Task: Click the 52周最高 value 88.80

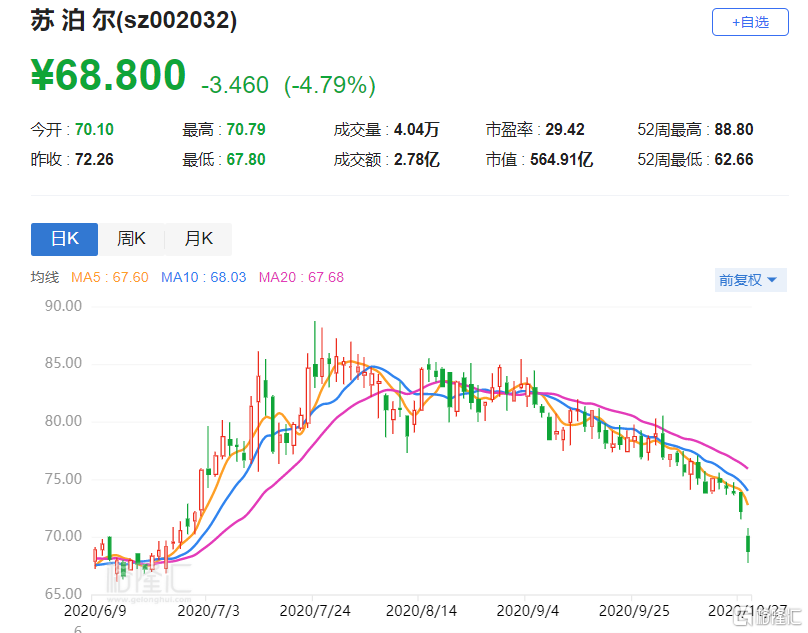Action: click(734, 129)
